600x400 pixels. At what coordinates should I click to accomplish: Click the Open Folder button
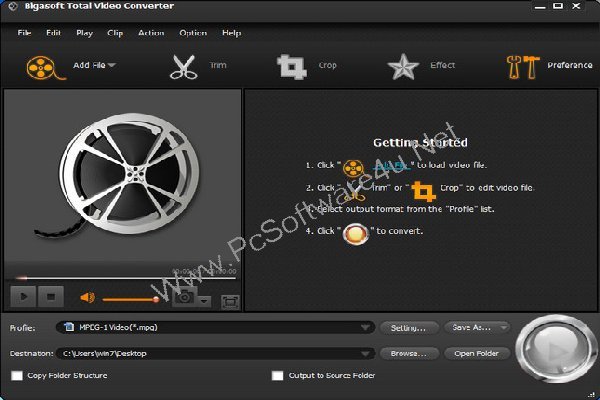pos(476,354)
